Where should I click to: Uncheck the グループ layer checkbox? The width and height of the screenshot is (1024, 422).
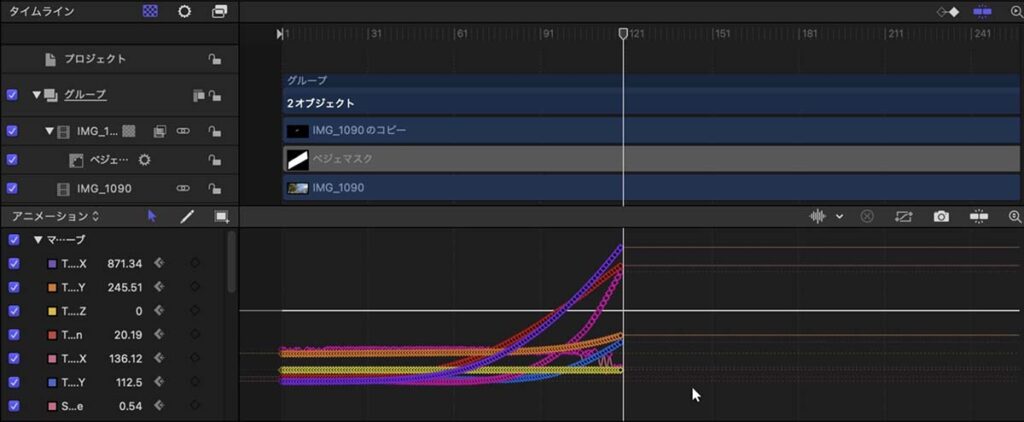(x=12, y=95)
